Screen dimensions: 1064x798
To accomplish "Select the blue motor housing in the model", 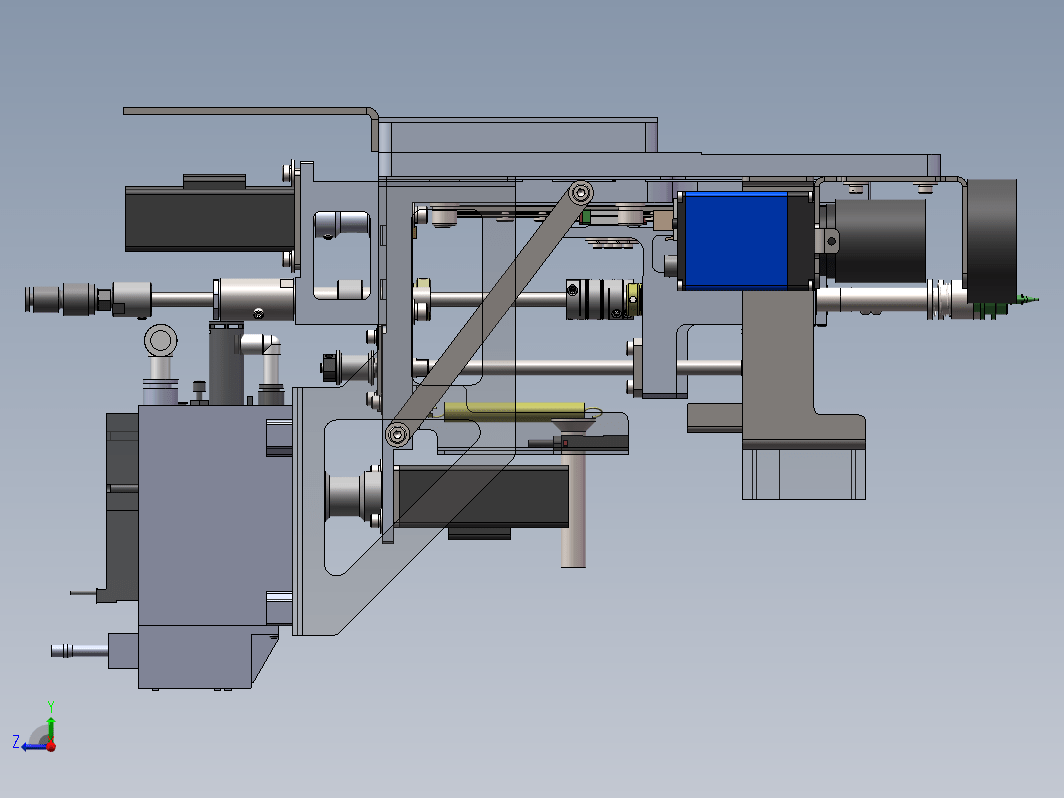I will (x=736, y=240).
